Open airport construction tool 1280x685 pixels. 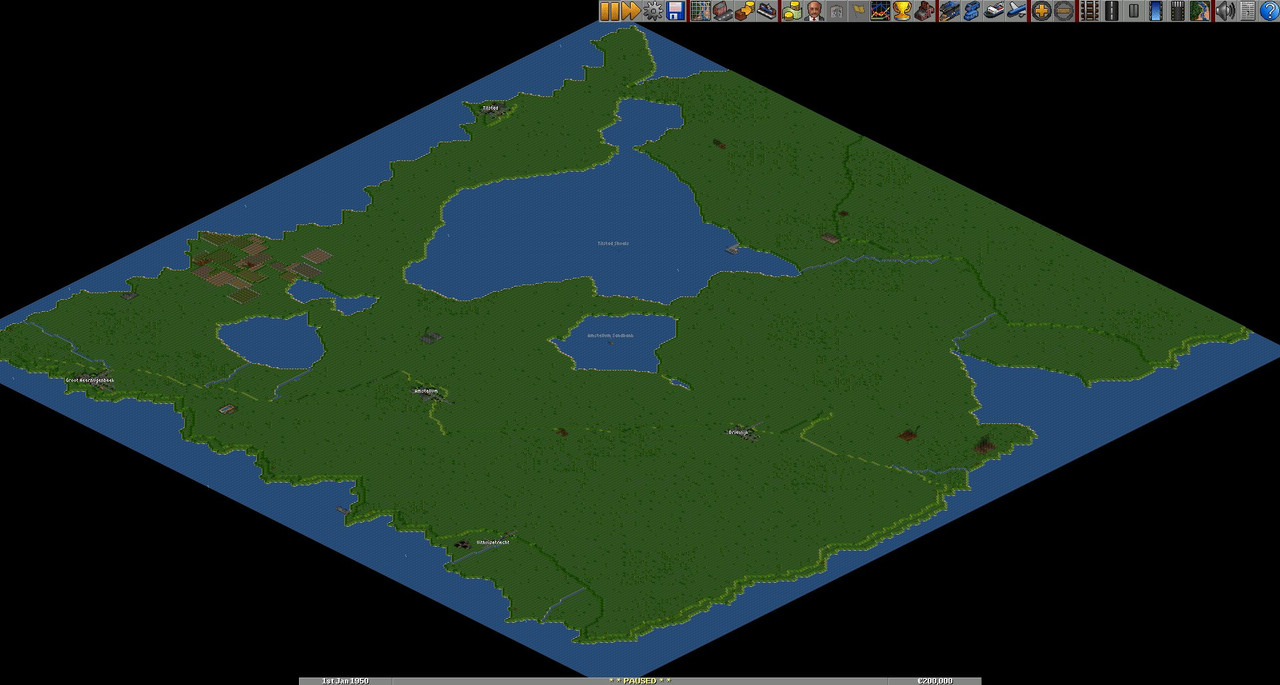coord(1176,11)
